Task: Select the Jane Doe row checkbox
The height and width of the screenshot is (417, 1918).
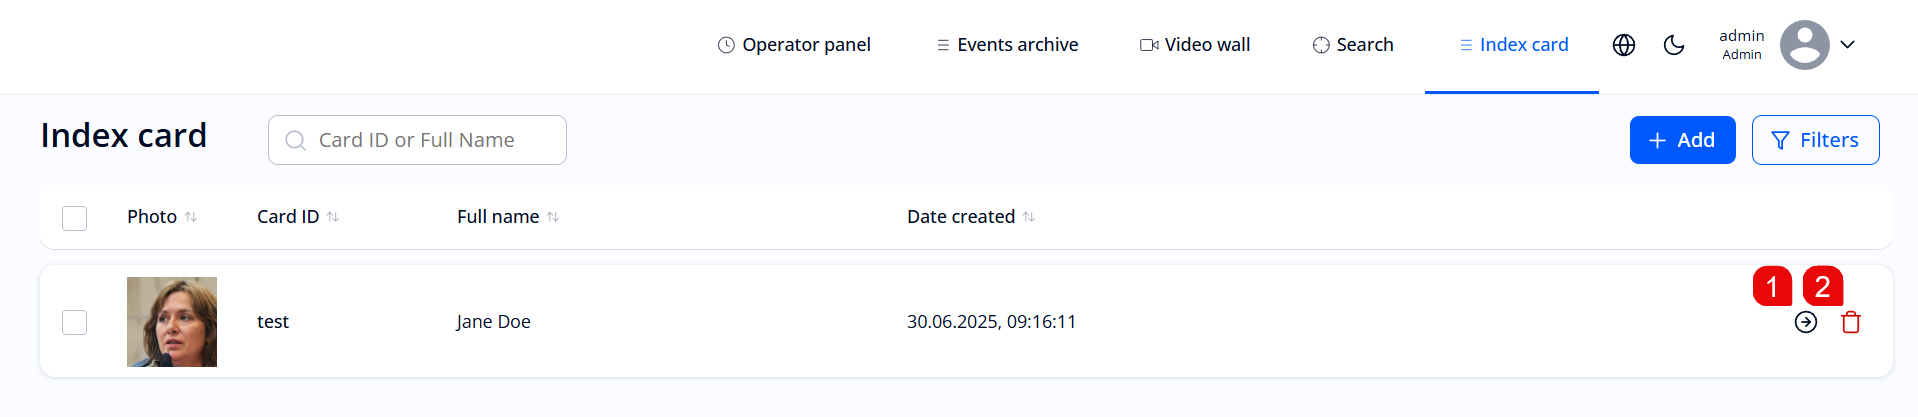Action: [75, 322]
